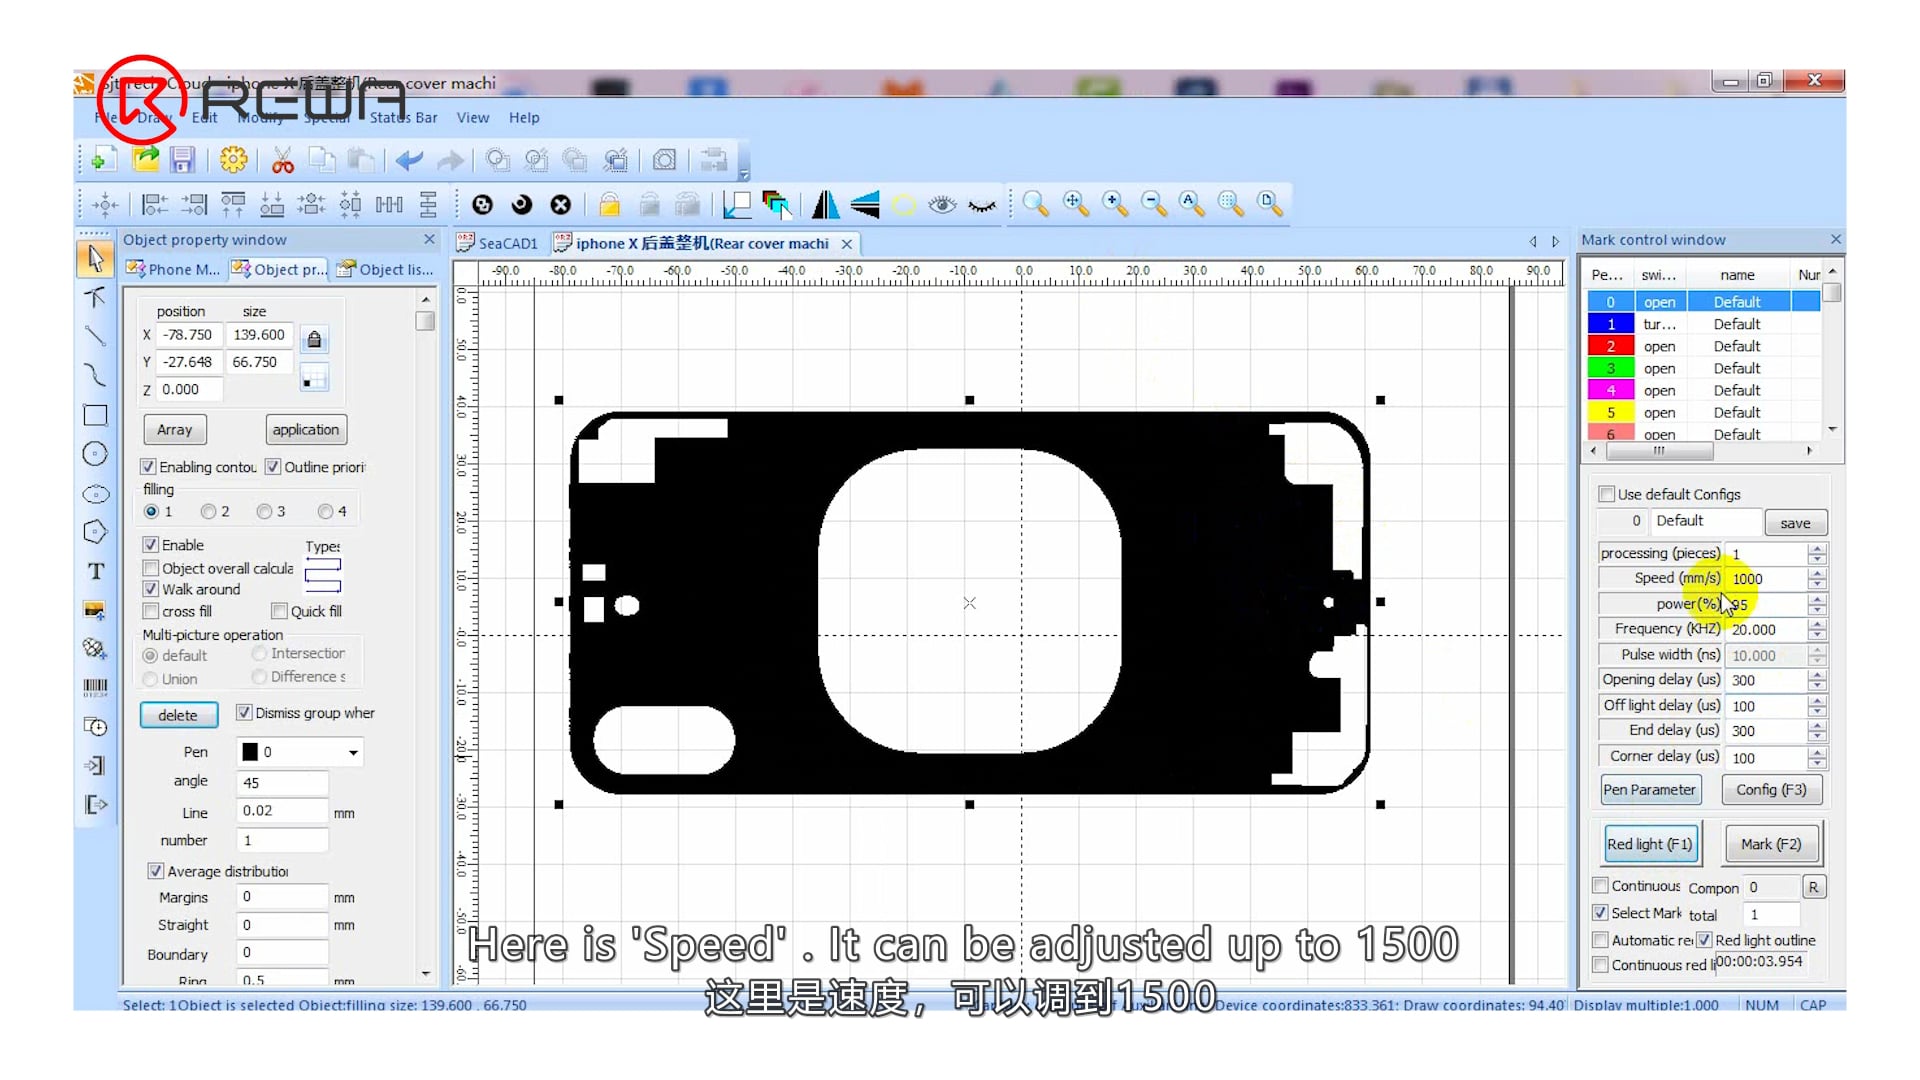1920x1080 pixels.
Task: Cut selection with the scissors icon
Action: point(282,160)
